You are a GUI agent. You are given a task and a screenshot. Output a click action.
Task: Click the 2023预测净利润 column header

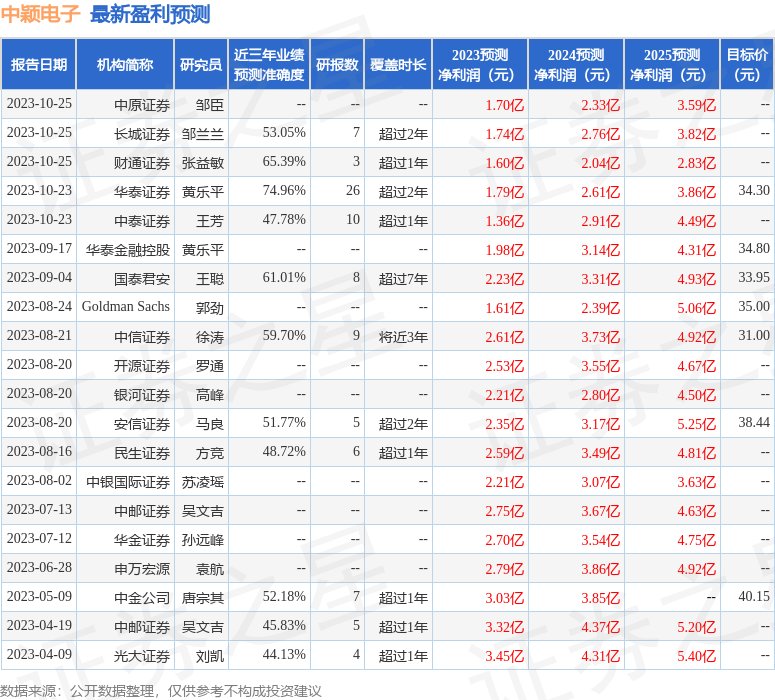[x=480, y=65]
